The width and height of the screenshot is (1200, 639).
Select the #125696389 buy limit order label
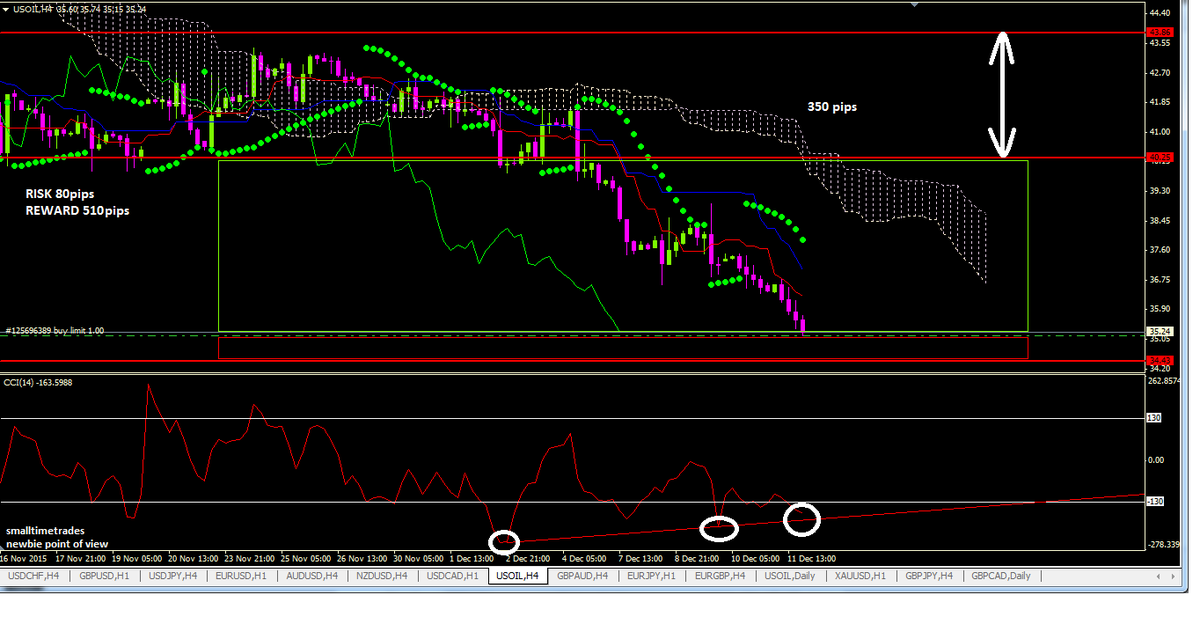[x=55, y=329]
